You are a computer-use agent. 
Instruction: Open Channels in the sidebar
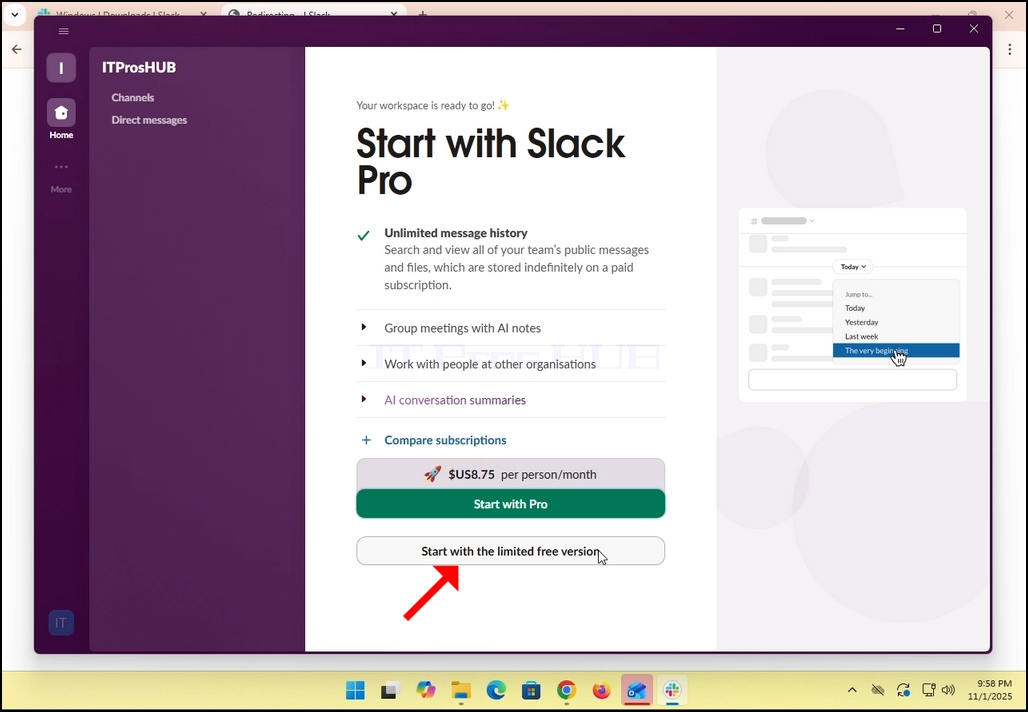coord(132,97)
